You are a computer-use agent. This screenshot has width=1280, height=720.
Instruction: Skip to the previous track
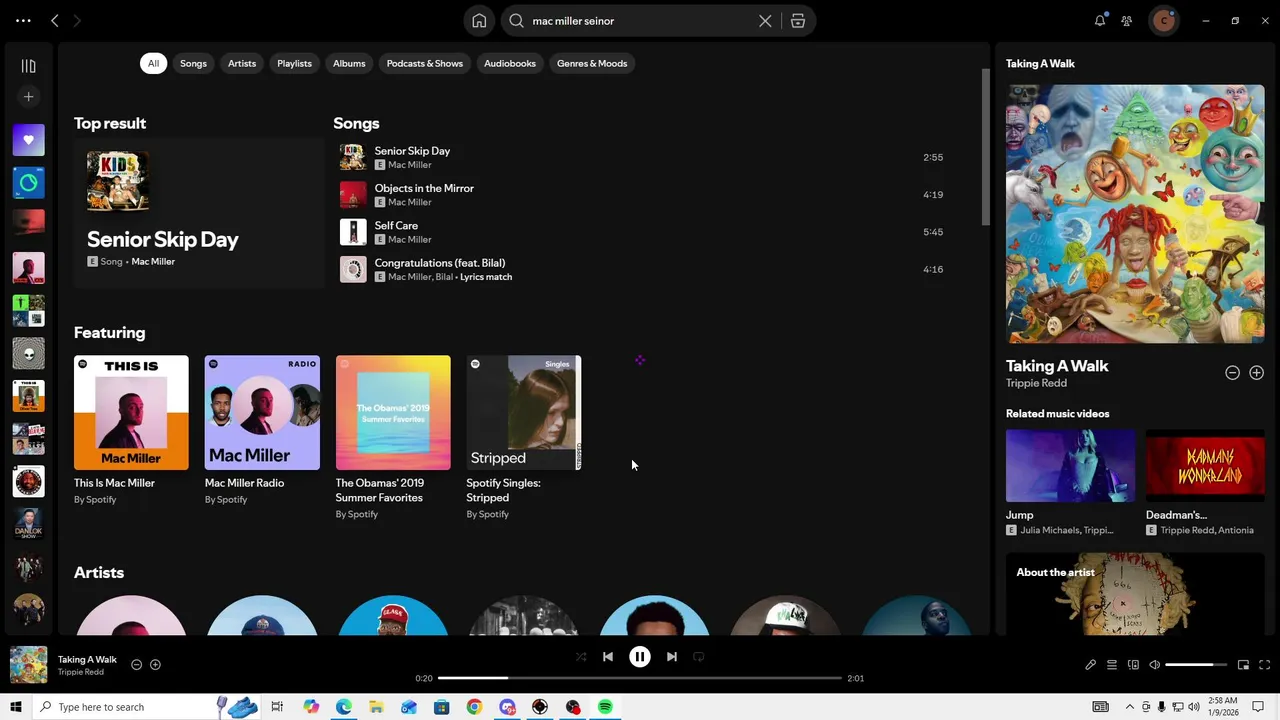[608, 657]
